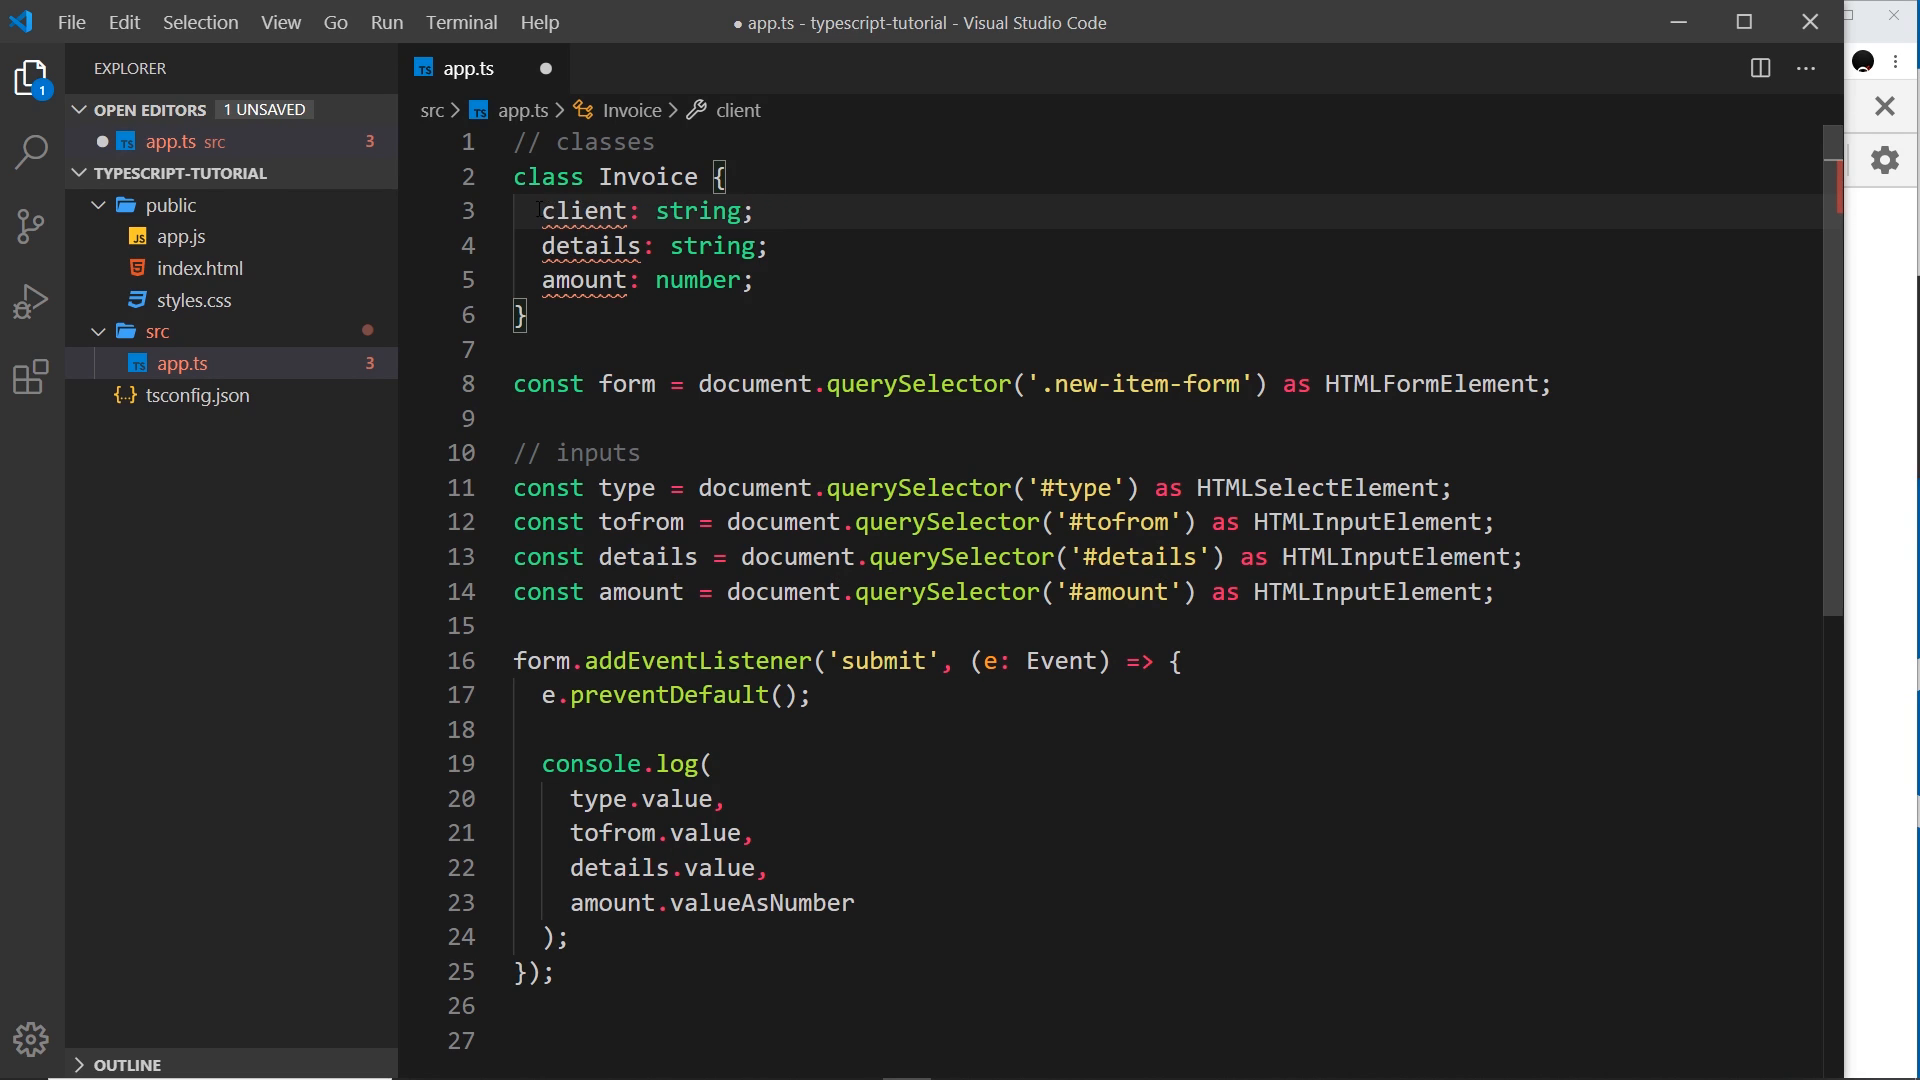Select app.ts under the src folder
This screenshot has width=1920, height=1080.
(182, 363)
